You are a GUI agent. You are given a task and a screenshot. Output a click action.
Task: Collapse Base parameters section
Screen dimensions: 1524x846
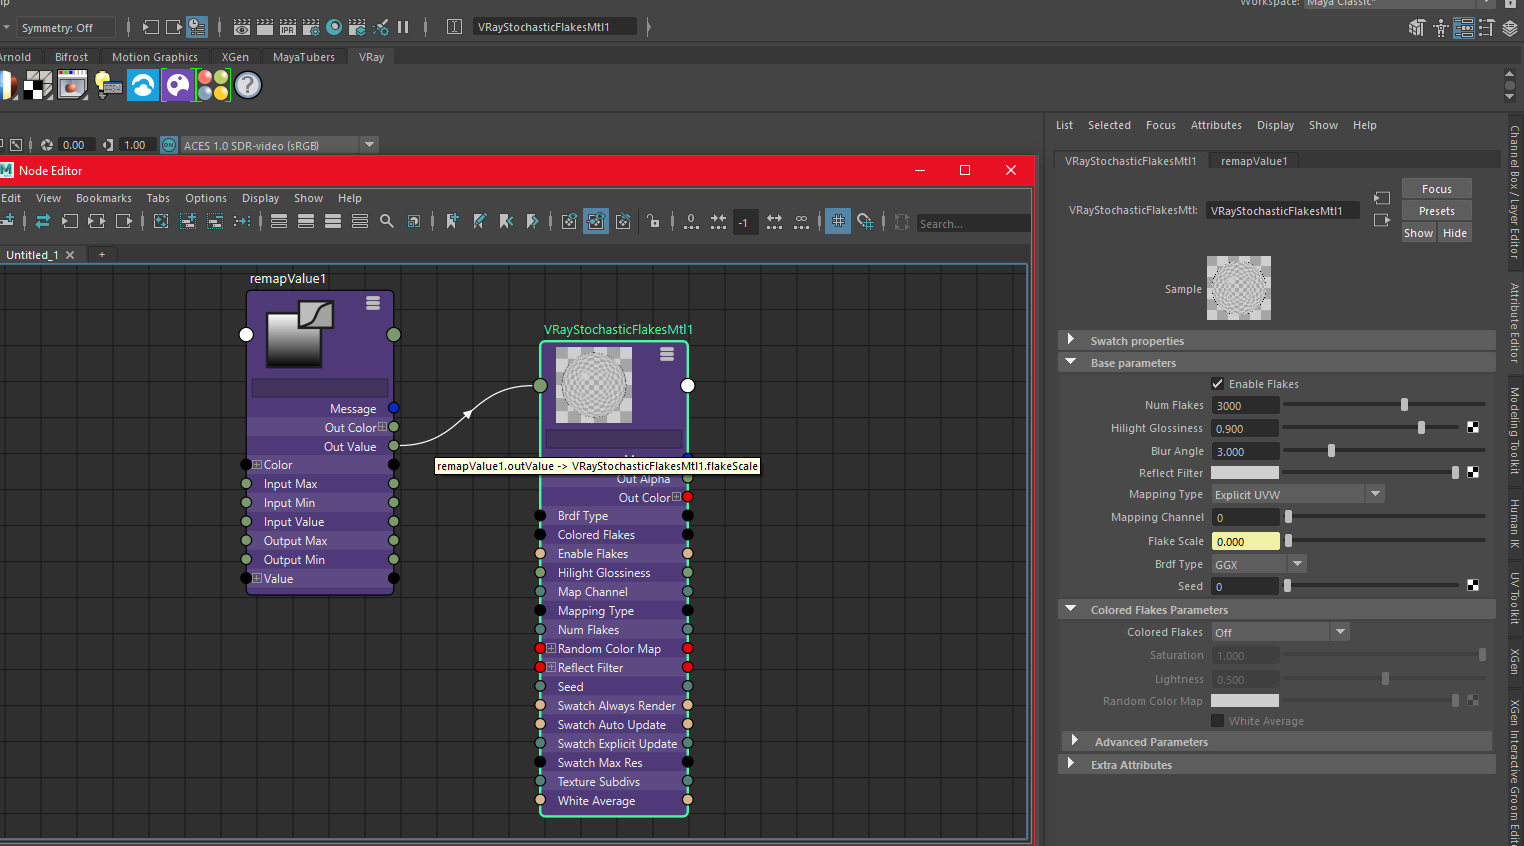tap(1071, 362)
